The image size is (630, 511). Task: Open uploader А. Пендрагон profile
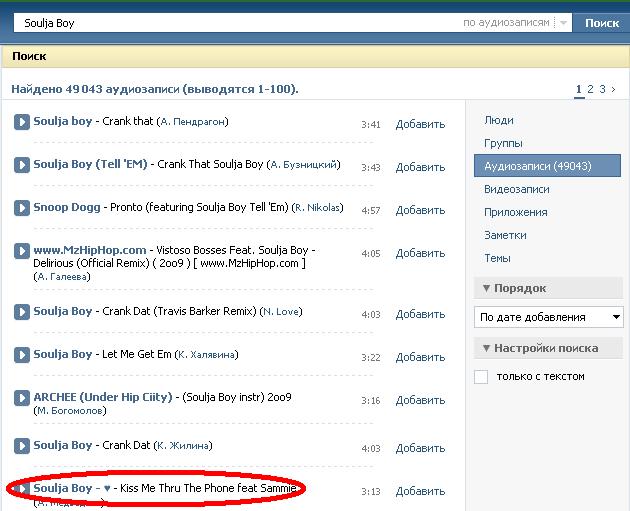coord(193,122)
